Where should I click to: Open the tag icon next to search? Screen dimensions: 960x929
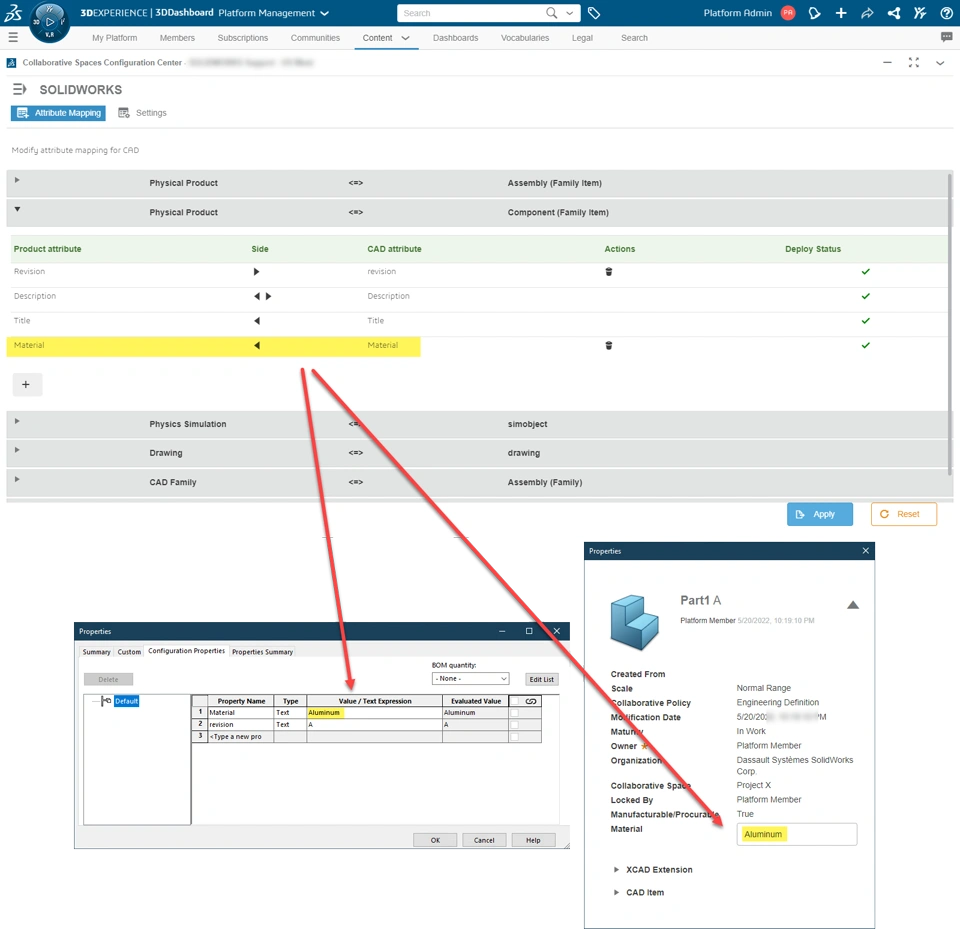pos(593,13)
